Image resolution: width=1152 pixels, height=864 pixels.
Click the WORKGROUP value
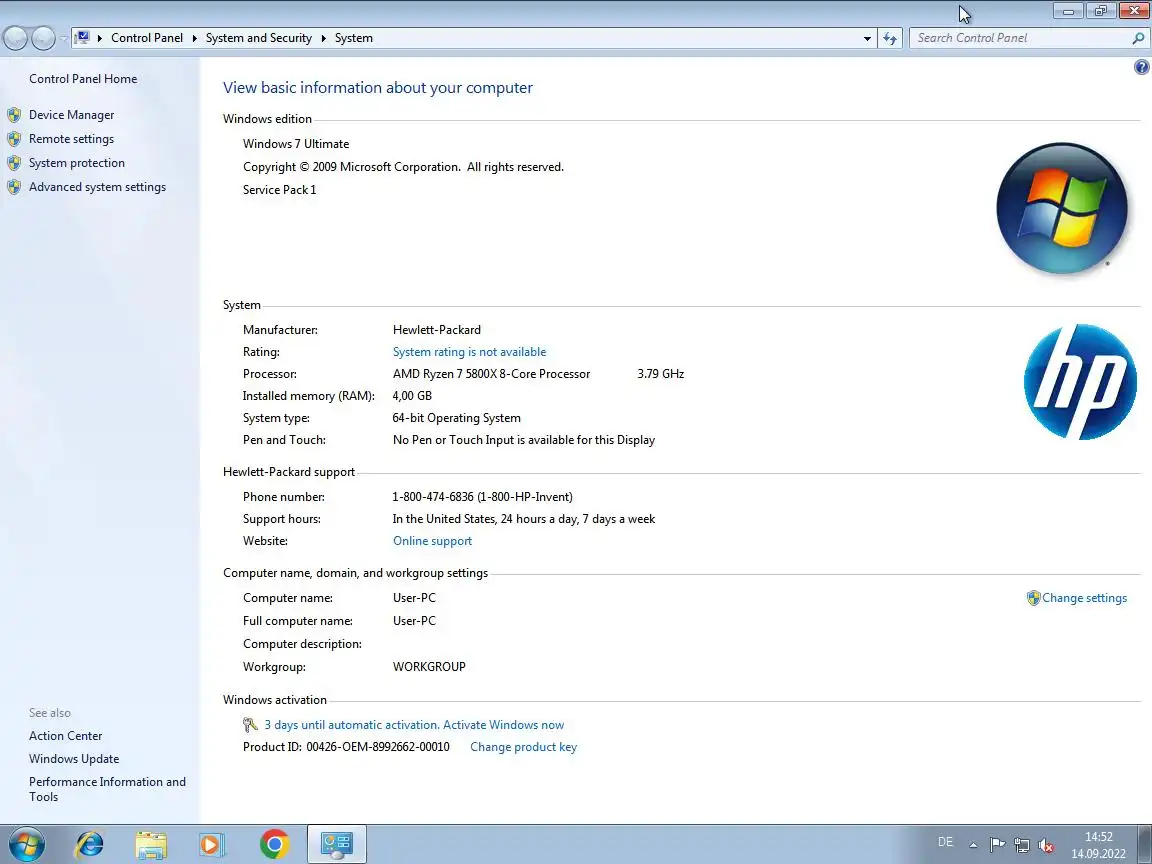pos(429,667)
